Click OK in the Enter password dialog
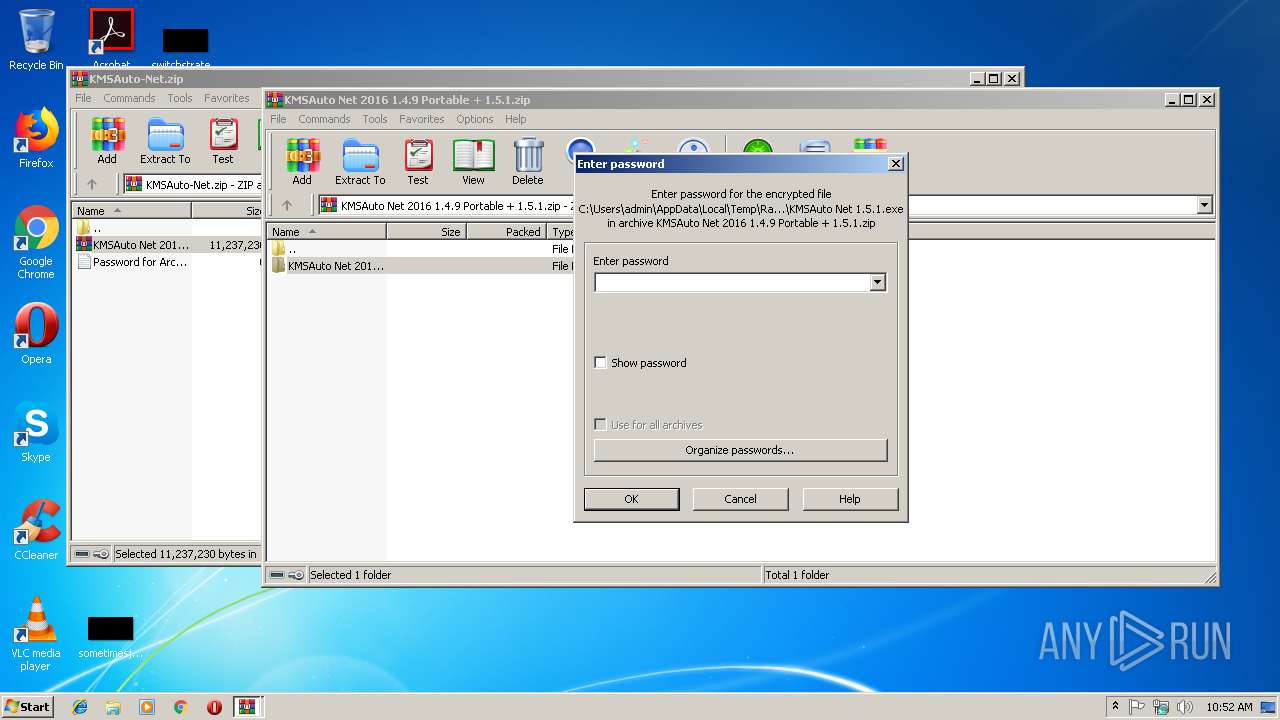 (631, 499)
